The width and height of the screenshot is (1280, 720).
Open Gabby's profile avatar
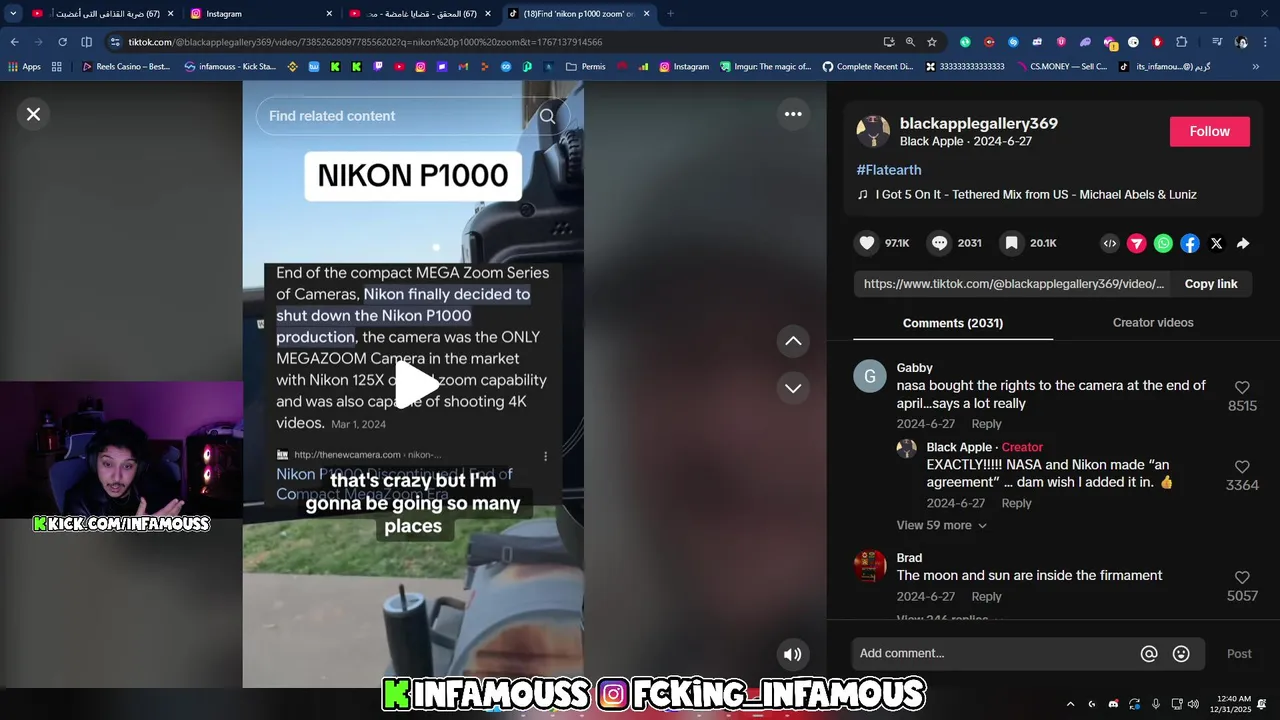(x=870, y=376)
